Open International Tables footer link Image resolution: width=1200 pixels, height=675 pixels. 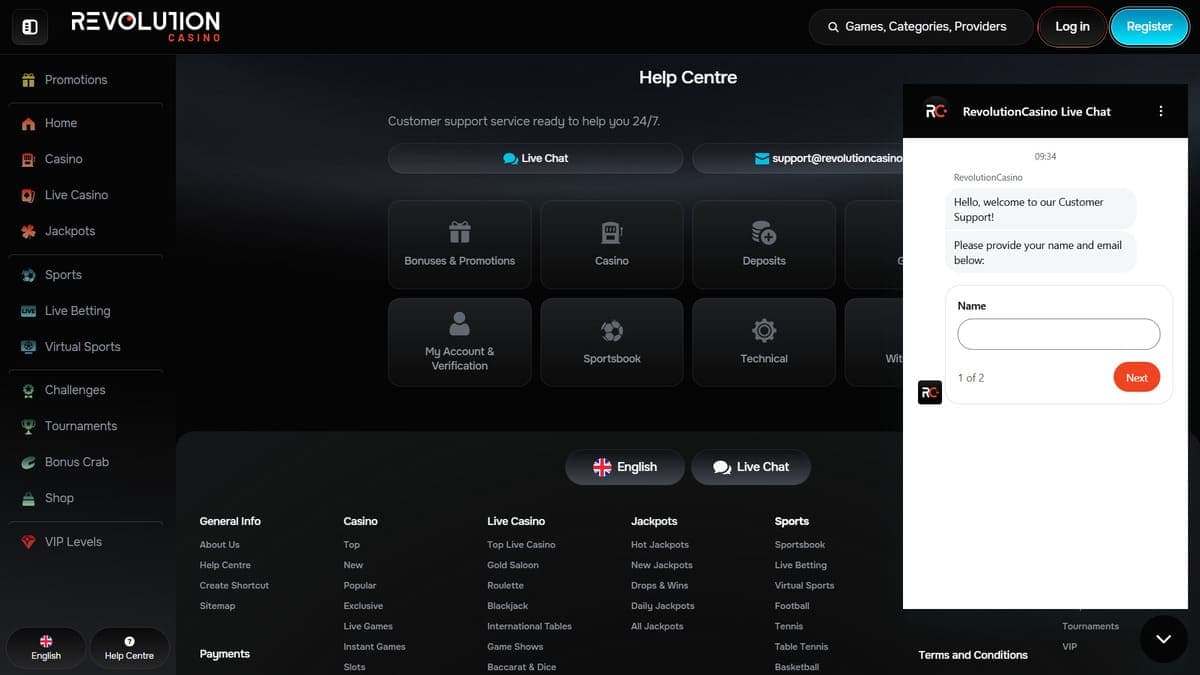[x=530, y=626]
